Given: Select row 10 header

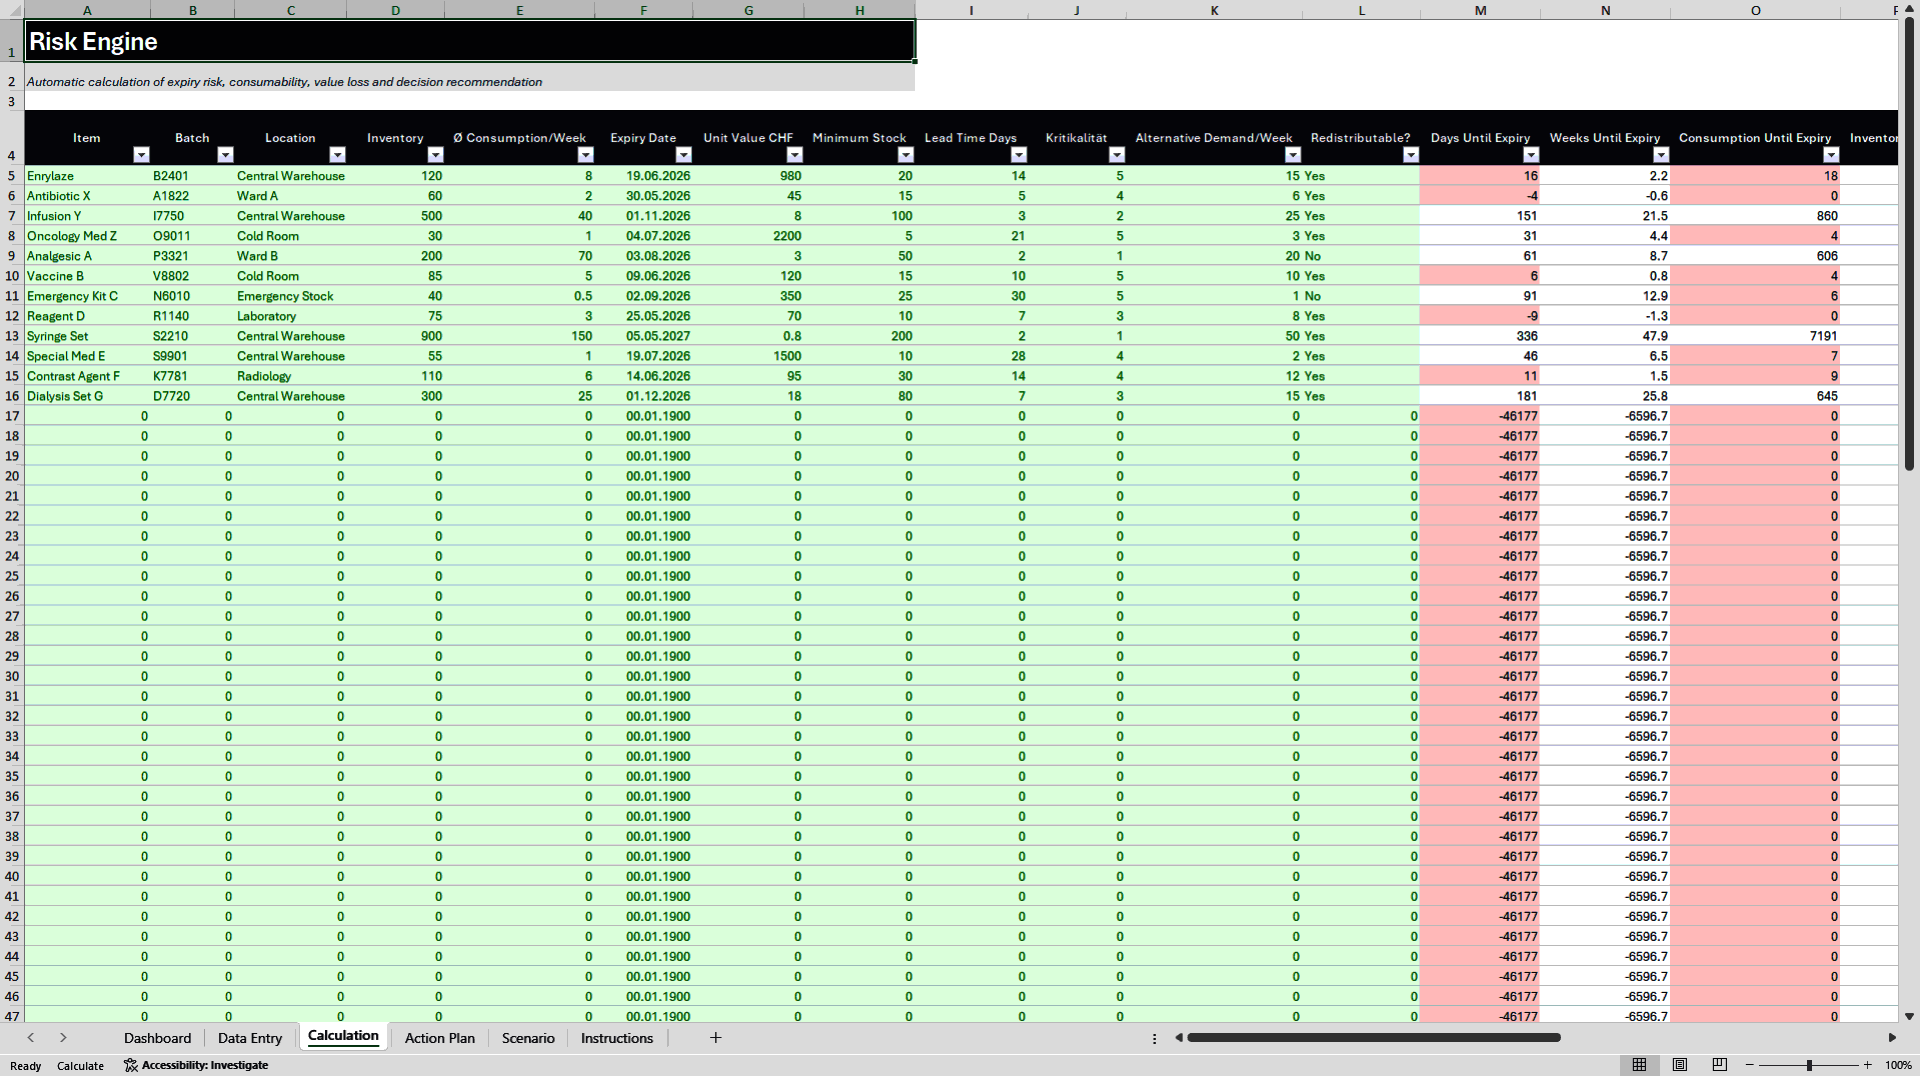Looking at the screenshot, I should 12,276.
